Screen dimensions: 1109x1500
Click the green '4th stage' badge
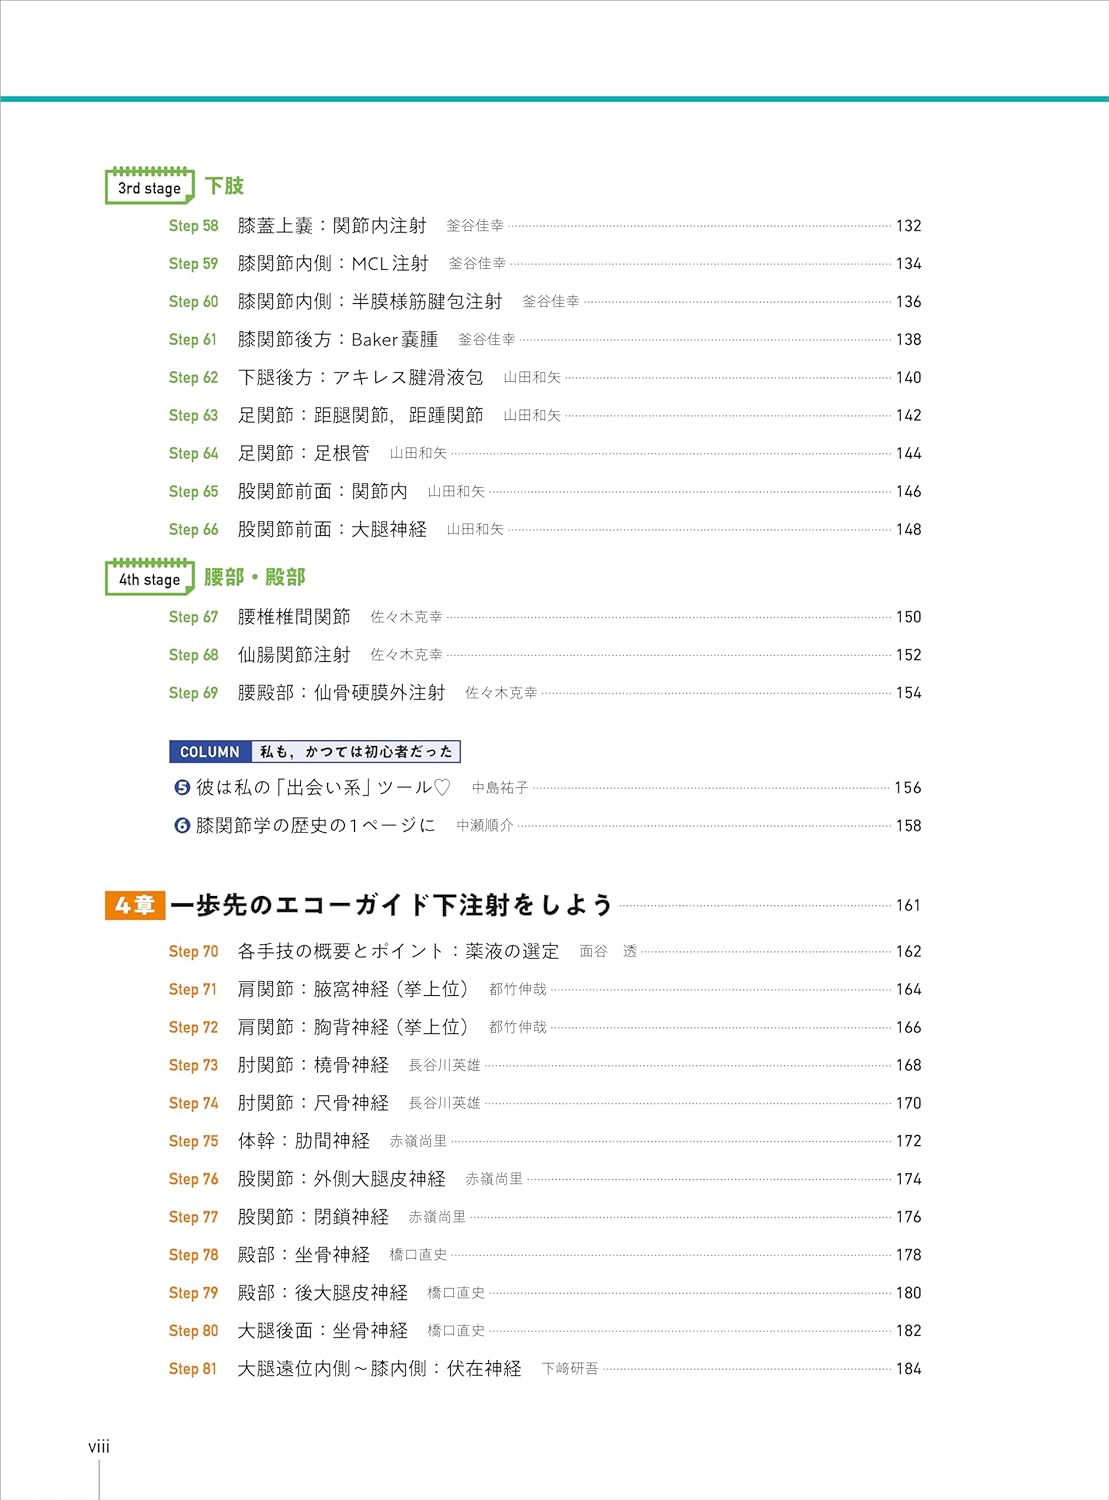coord(149,579)
